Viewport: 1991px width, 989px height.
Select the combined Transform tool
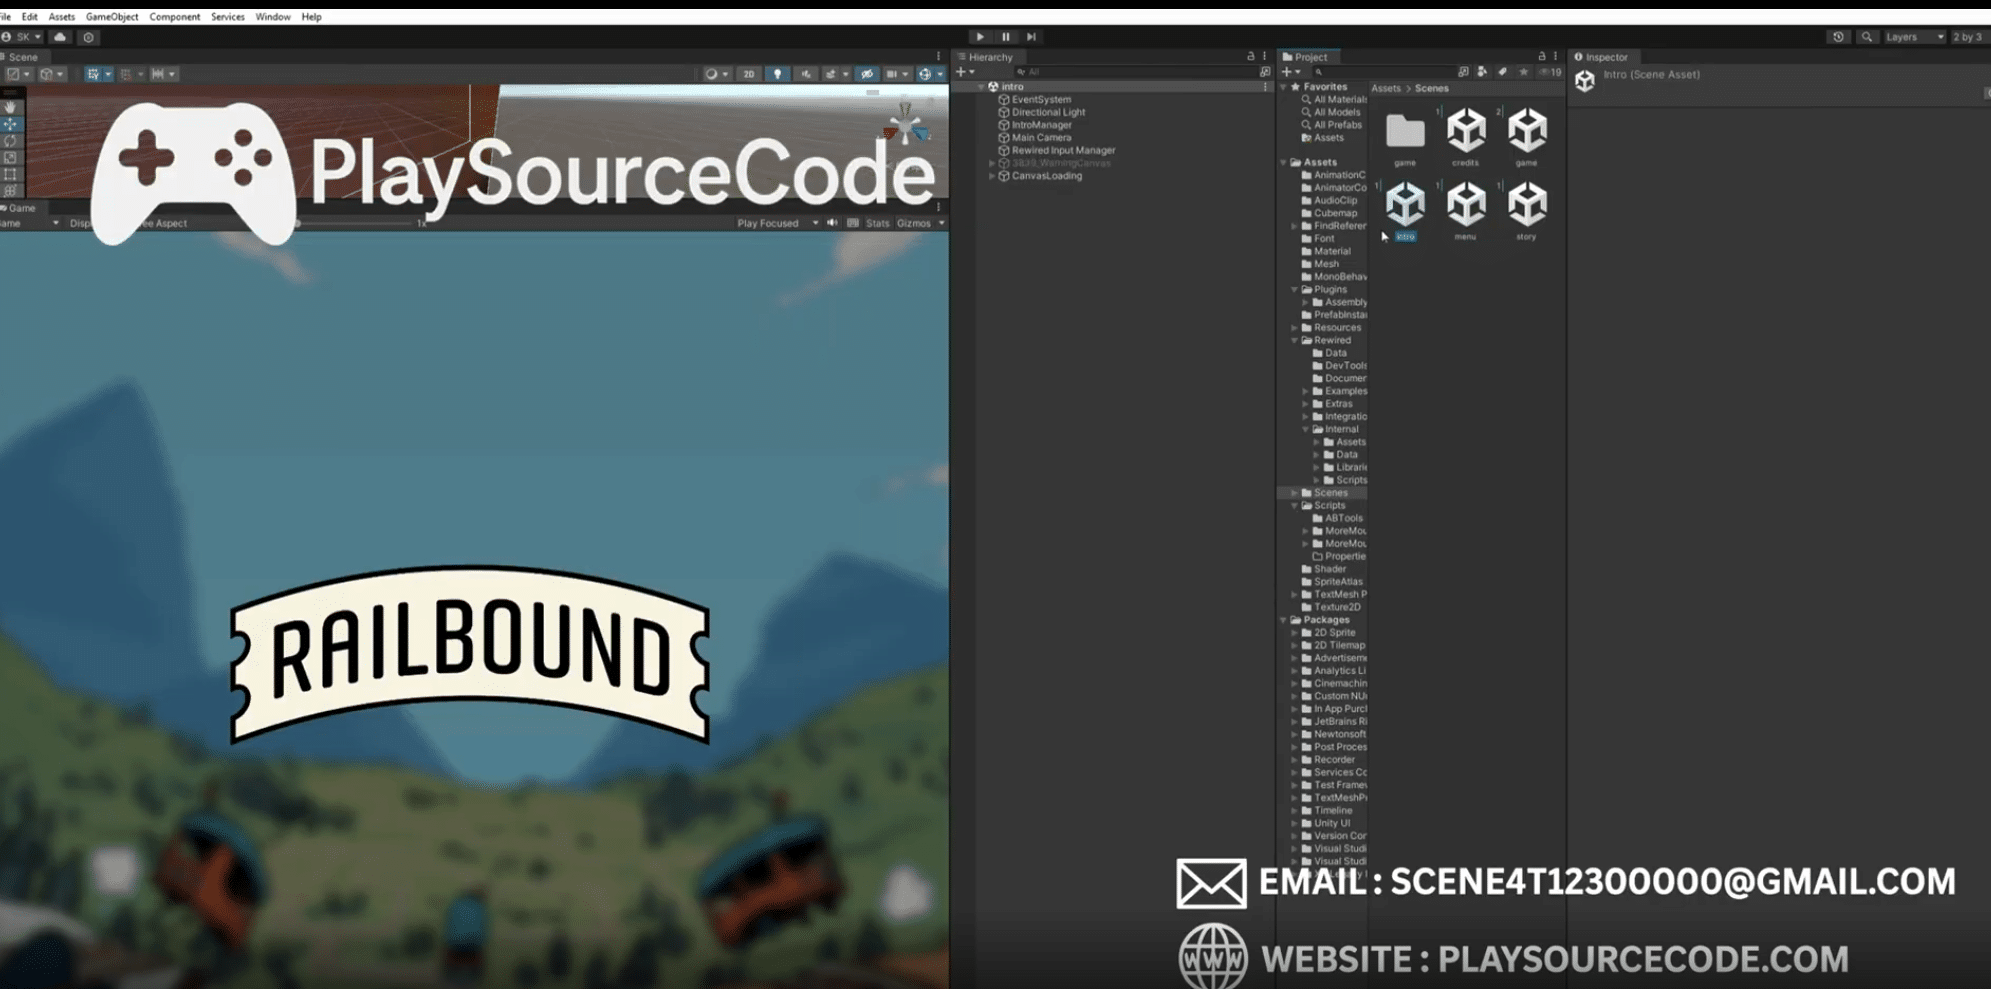click(x=10, y=190)
